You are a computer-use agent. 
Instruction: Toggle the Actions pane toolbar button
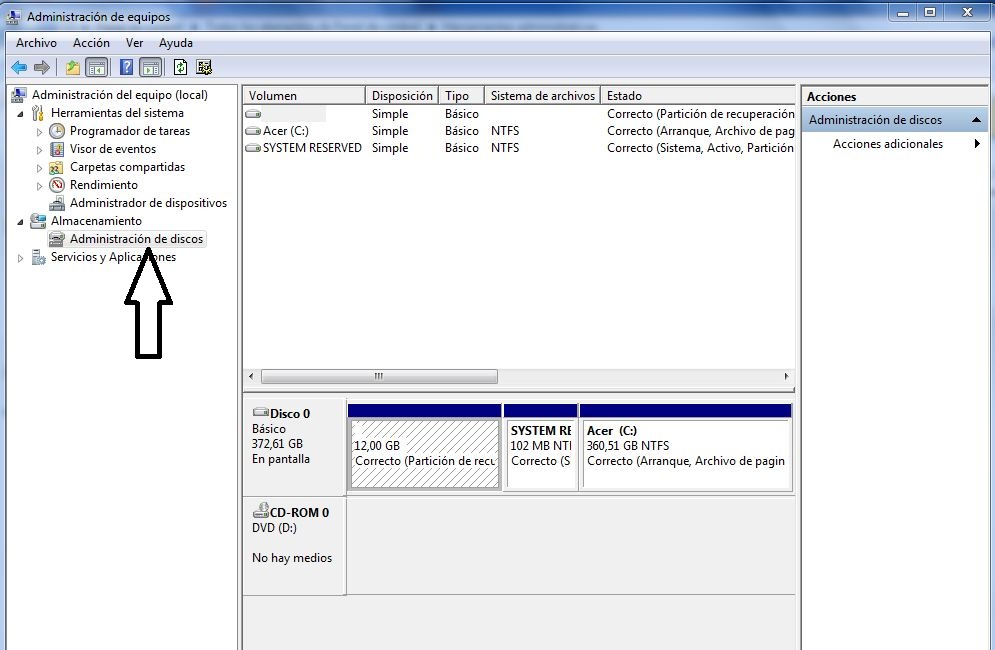pos(150,67)
